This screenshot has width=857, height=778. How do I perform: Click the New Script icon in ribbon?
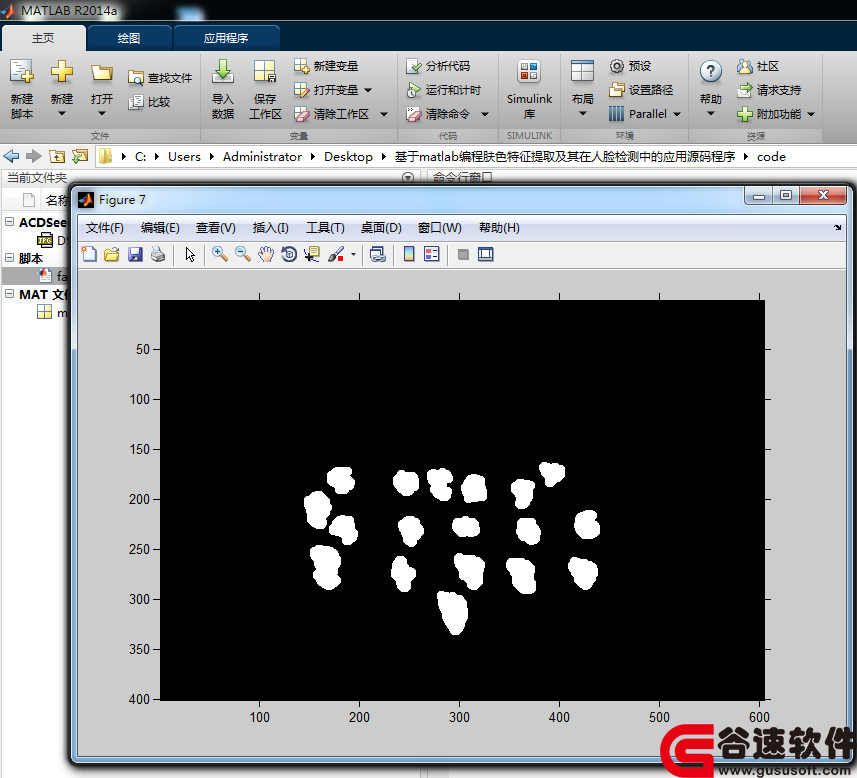[22, 72]
